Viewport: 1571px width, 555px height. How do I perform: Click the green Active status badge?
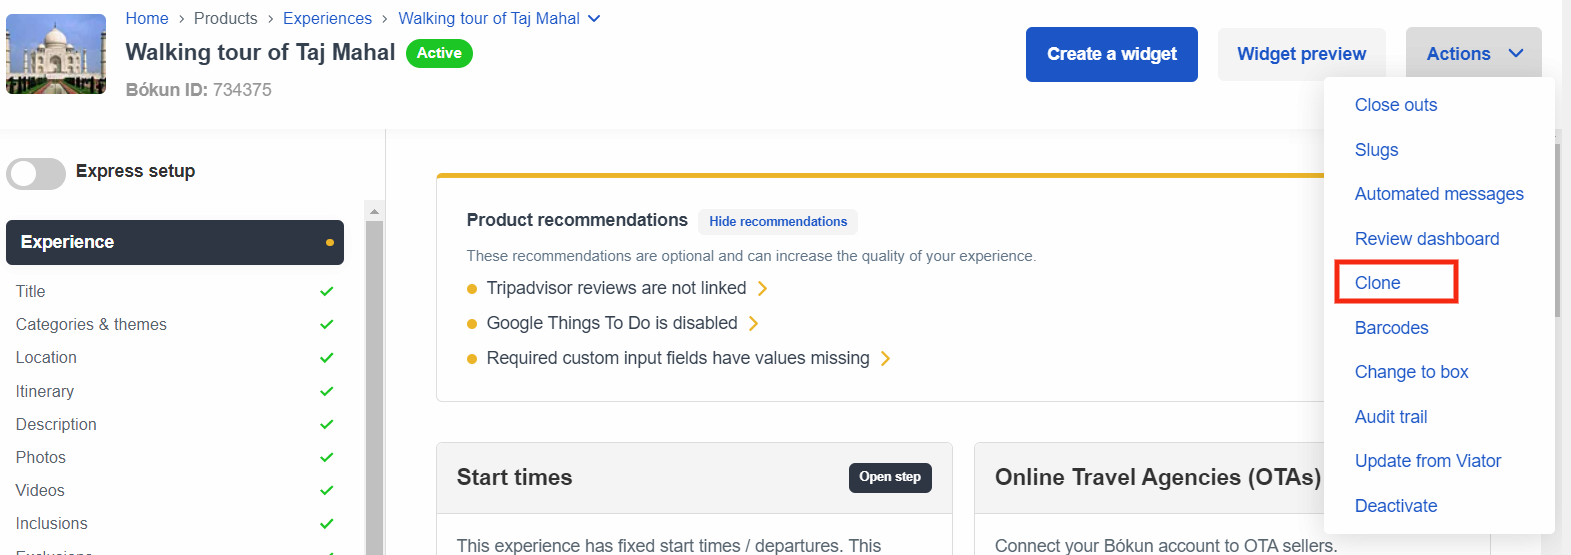click(x=439, y=53)
